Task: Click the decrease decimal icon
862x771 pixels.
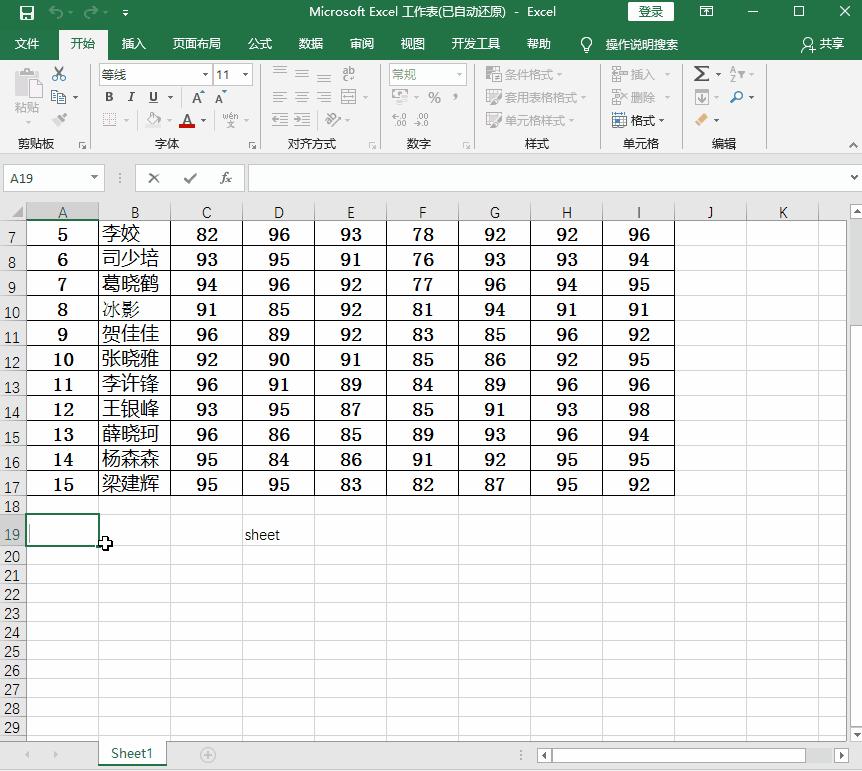Action: click(x=422, y=119)
